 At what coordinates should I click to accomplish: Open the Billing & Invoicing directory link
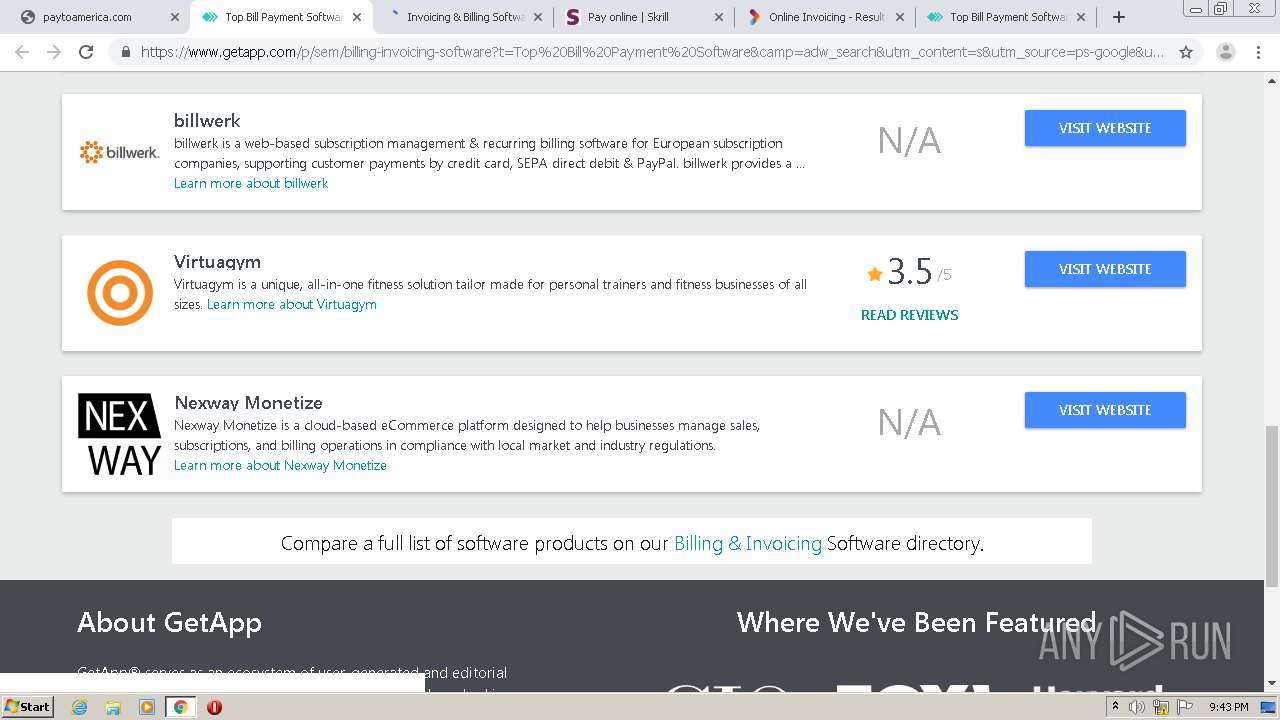click(x=748, y=543)
